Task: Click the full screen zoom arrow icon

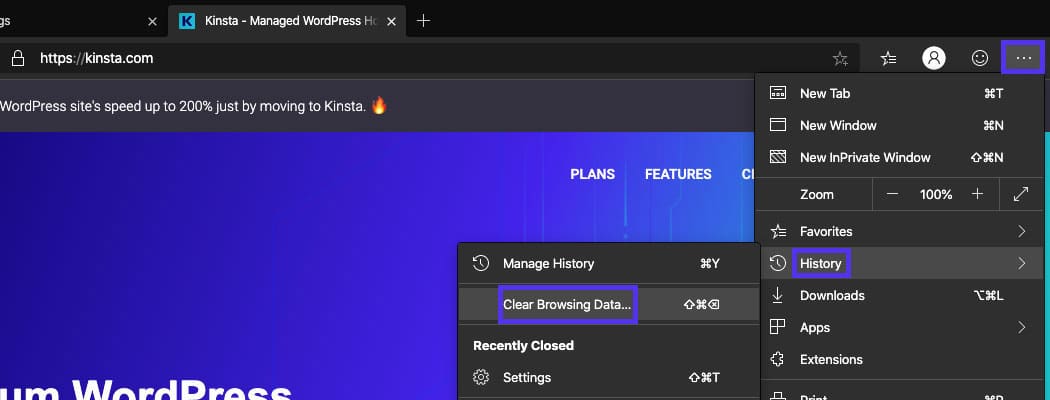Action: [1021, 194]
